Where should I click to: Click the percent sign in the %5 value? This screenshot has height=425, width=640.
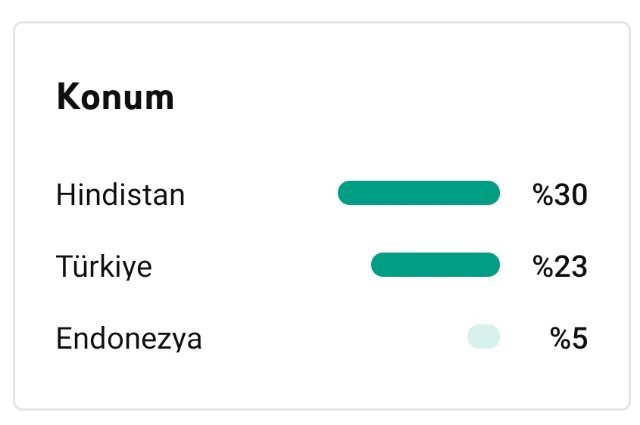560,338
